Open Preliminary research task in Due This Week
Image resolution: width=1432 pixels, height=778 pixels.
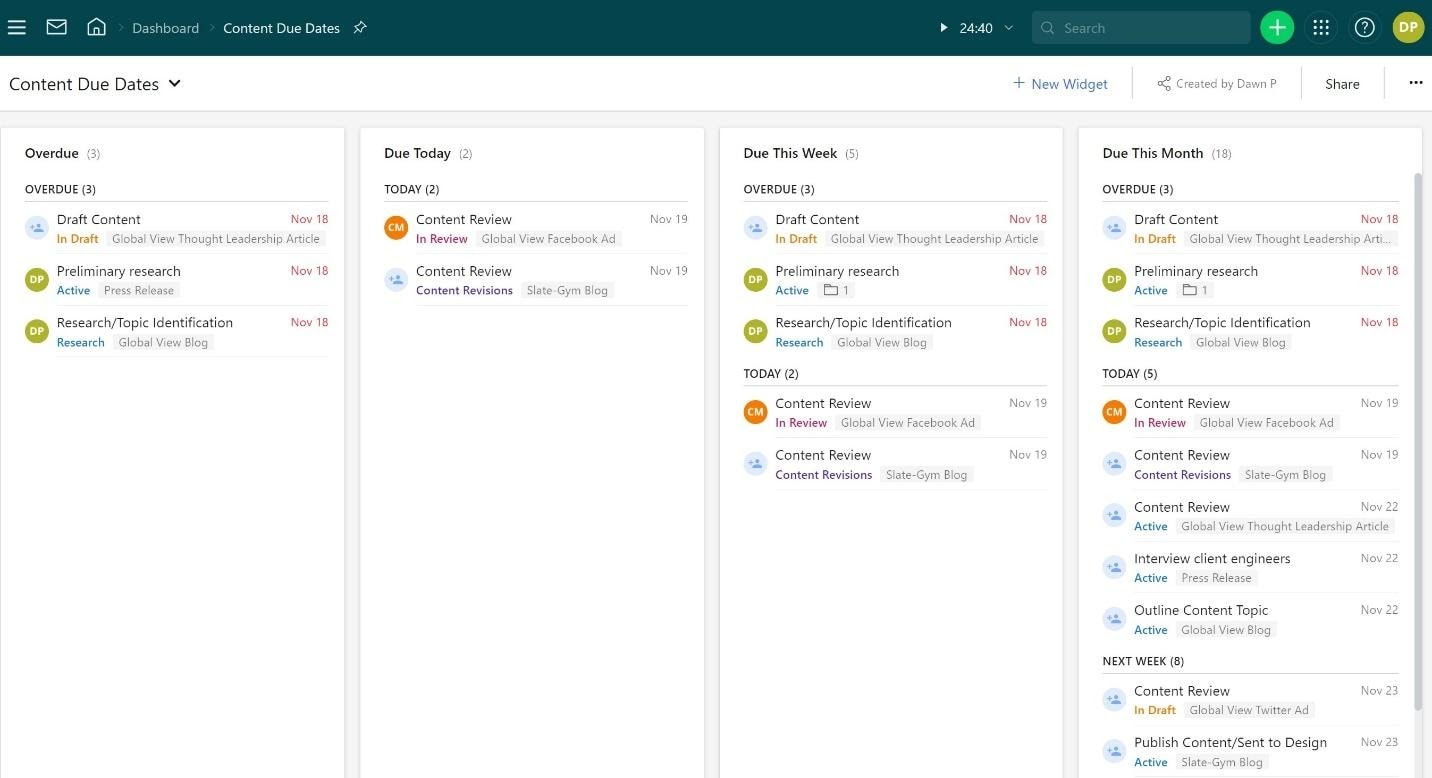[837, 271]
